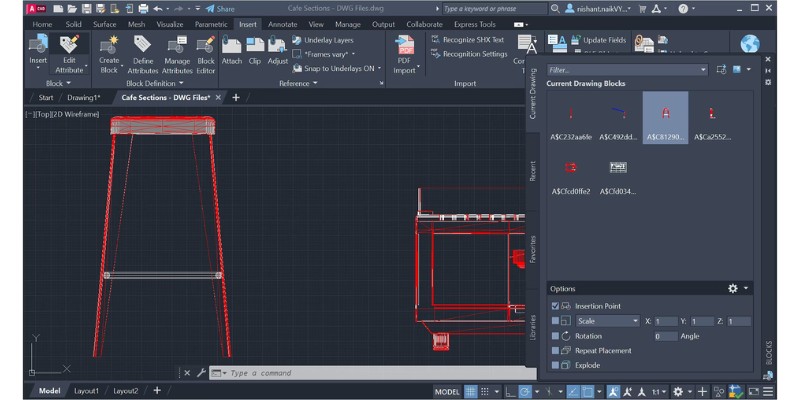
Task: Expand the Block panel dropdown
Action: tap(58, 83)
